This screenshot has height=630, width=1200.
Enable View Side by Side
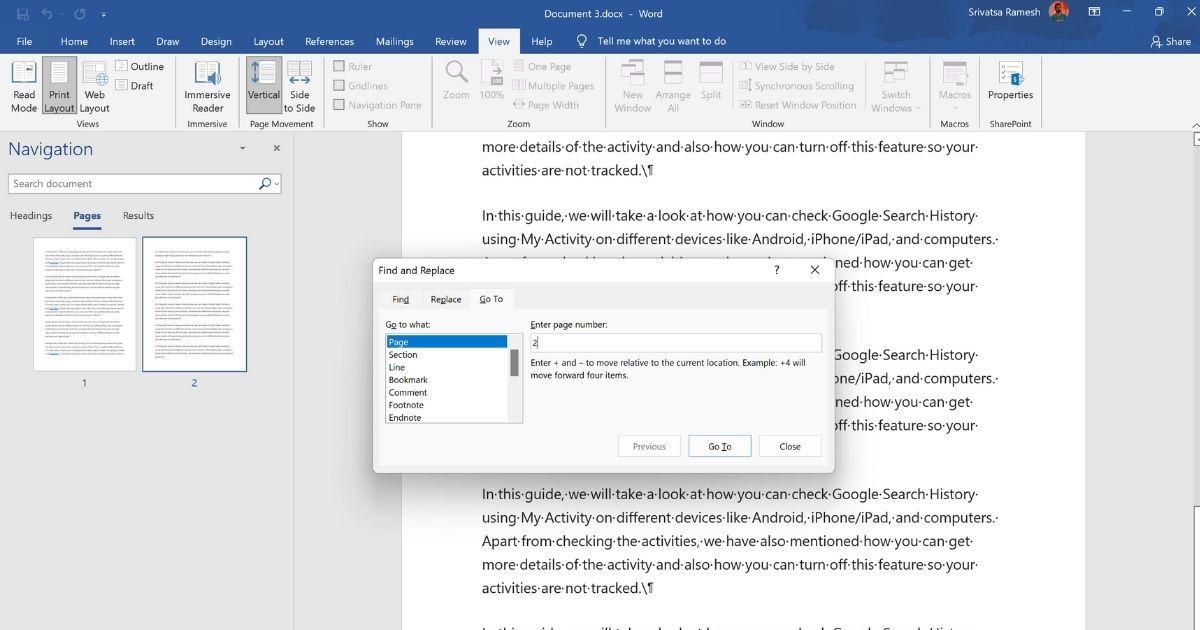click(x=787, y=67)
